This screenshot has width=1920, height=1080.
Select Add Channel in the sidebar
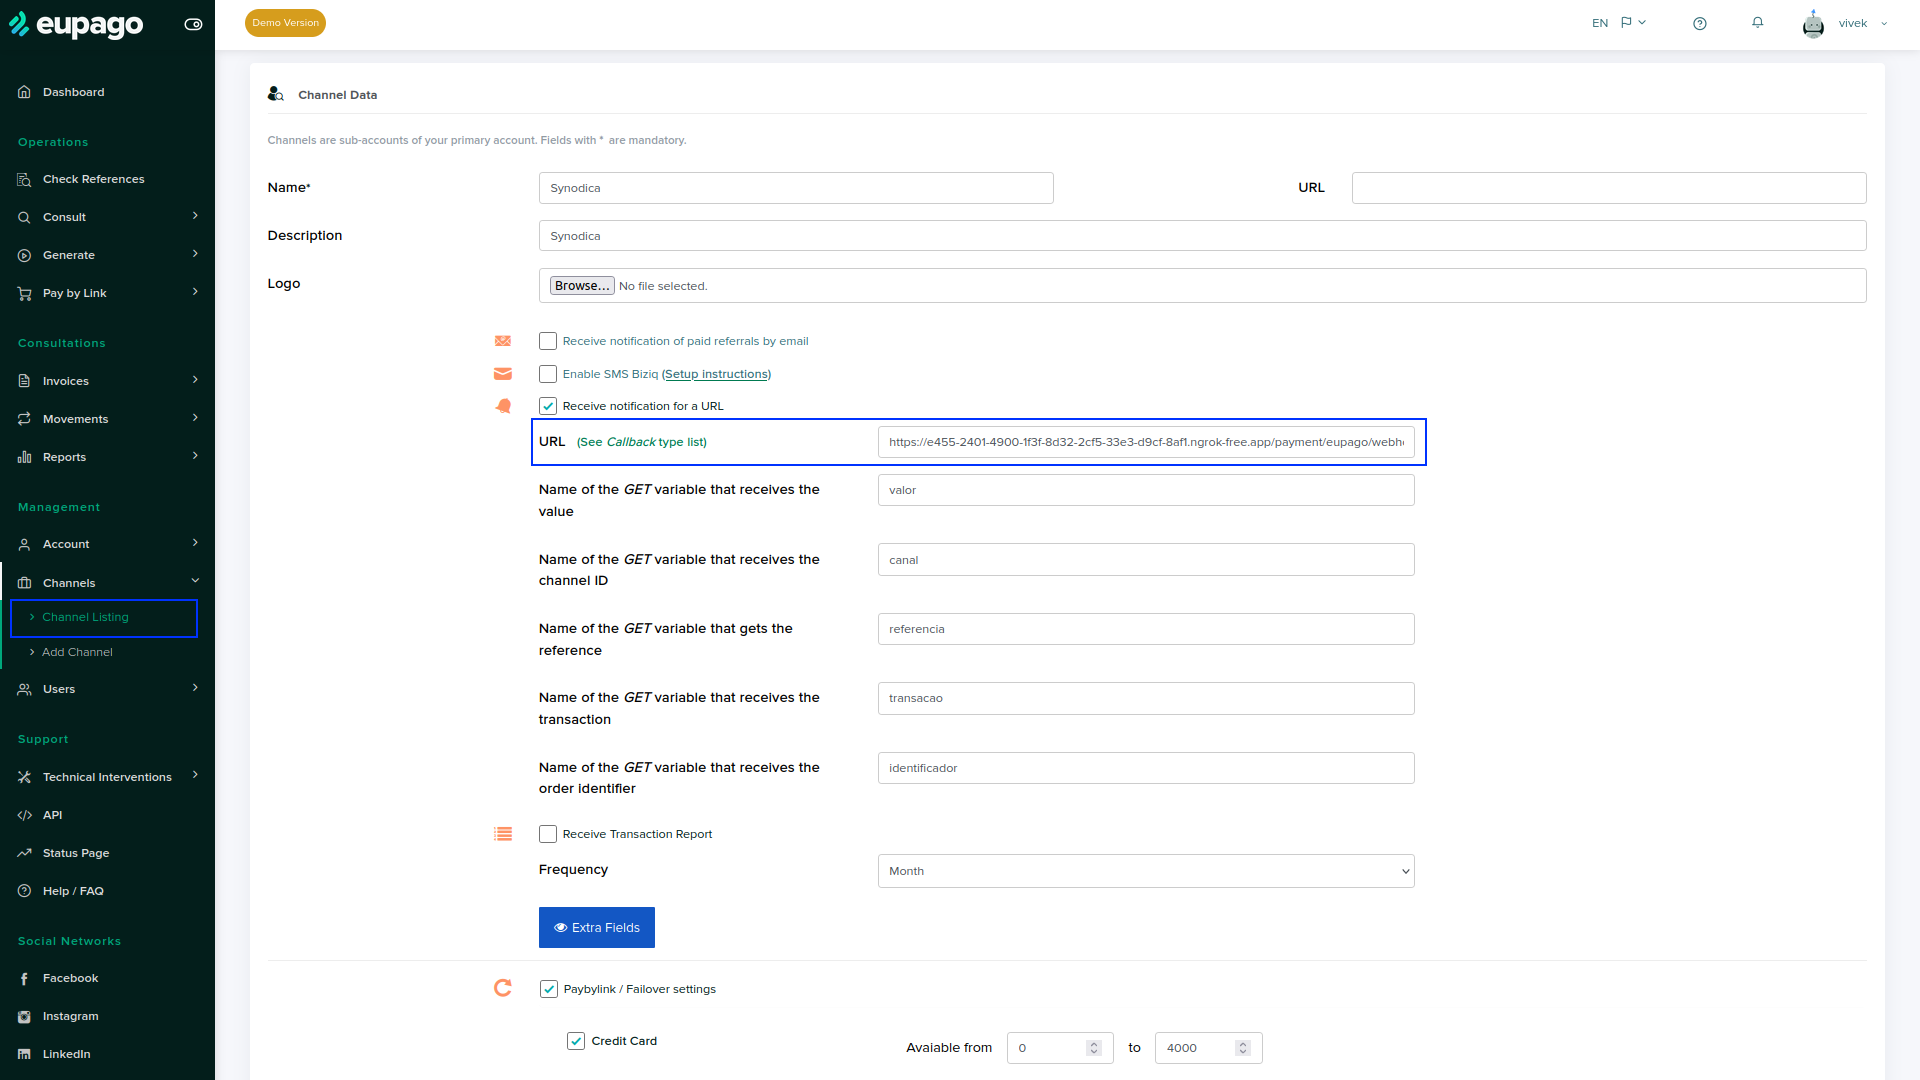pos(77,652)
